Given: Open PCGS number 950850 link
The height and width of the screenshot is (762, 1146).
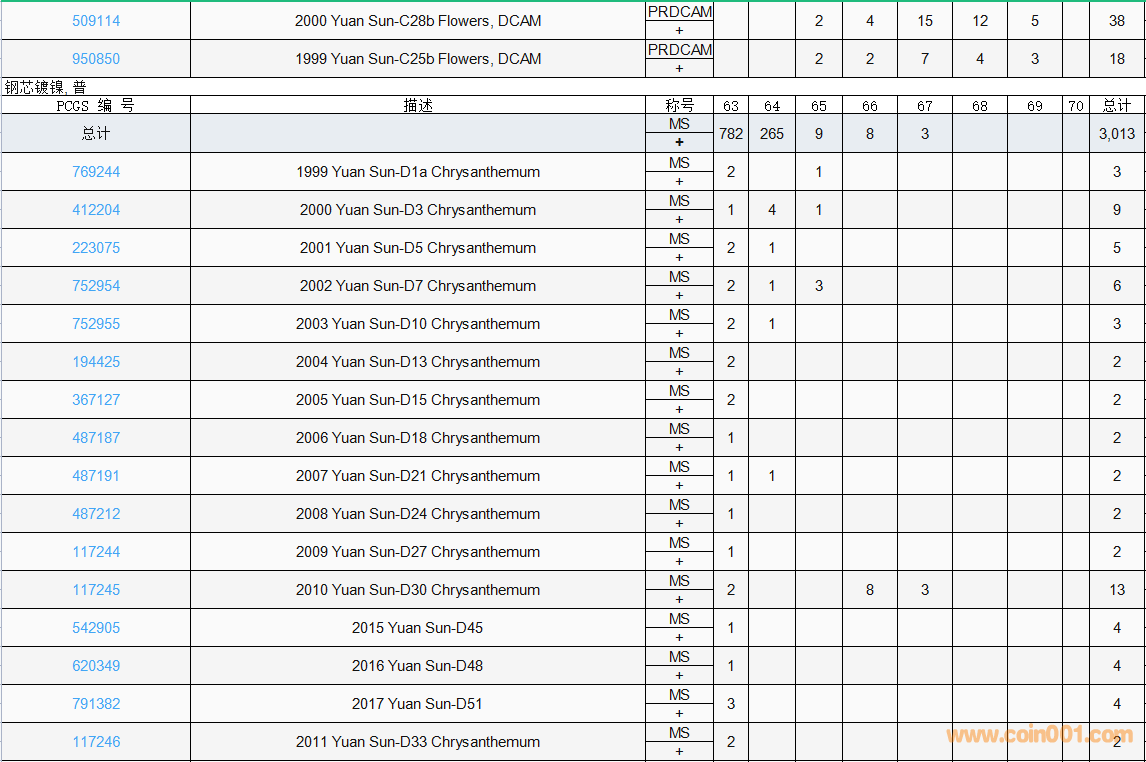Looking at the screenshot, I should [96, 59].
